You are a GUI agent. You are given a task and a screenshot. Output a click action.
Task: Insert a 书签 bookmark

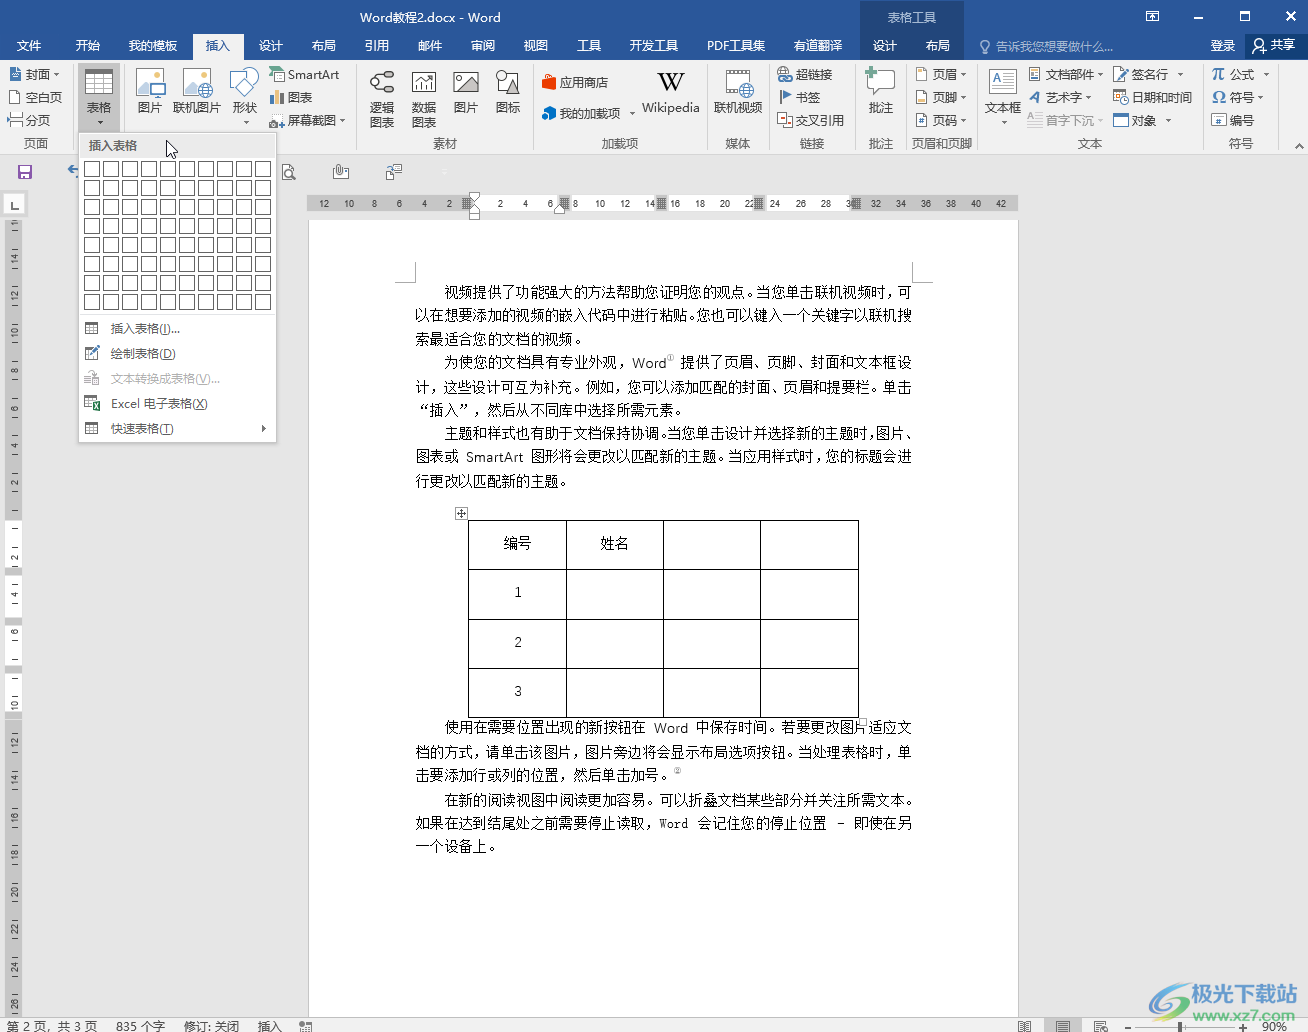(x=799, y=98)
